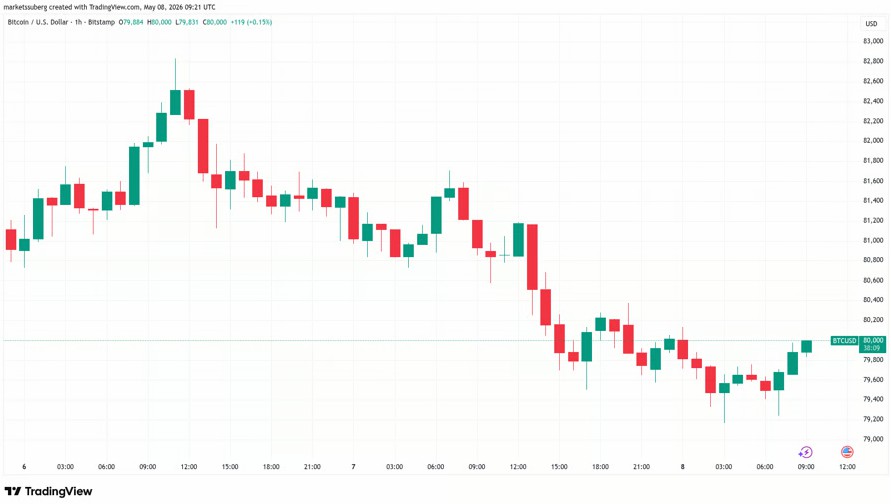Click the BTCUSD price label
Viewport: 891px width, 504px height.
coord(844,340)
